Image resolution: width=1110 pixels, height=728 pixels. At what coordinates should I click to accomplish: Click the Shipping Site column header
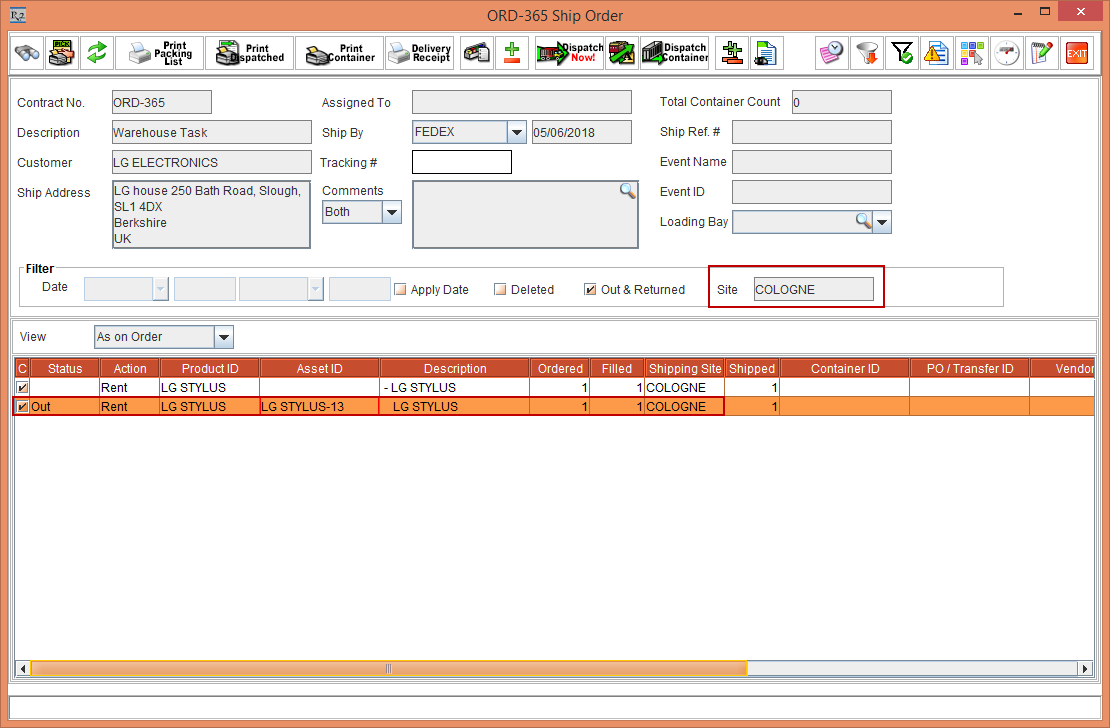pos(684,368)
